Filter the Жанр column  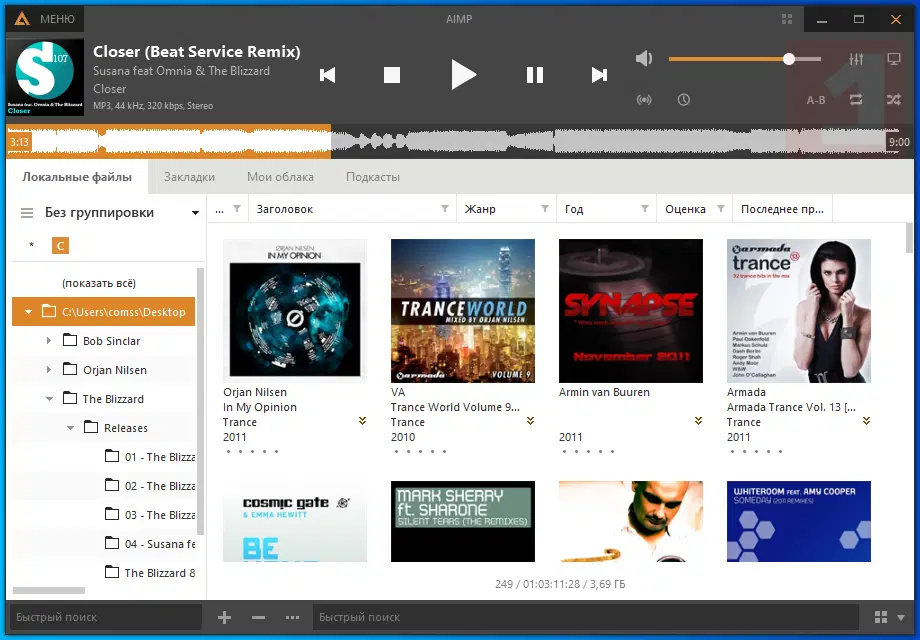click(x=544, y=209)
